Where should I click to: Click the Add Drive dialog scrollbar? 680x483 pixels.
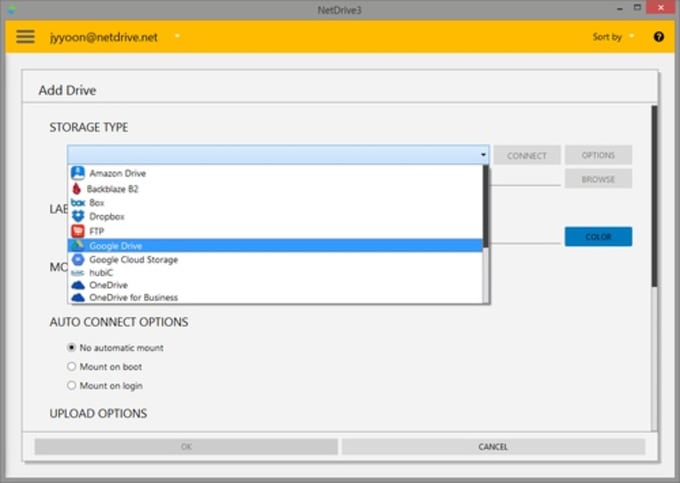click(x=654, y=196)
